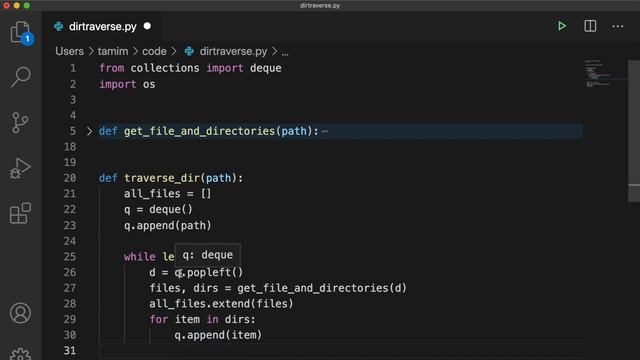The width and height of the screenshot is (640, 360).
Task: Click the Python icon in the breadcrumb
Action: pos(189,51)
